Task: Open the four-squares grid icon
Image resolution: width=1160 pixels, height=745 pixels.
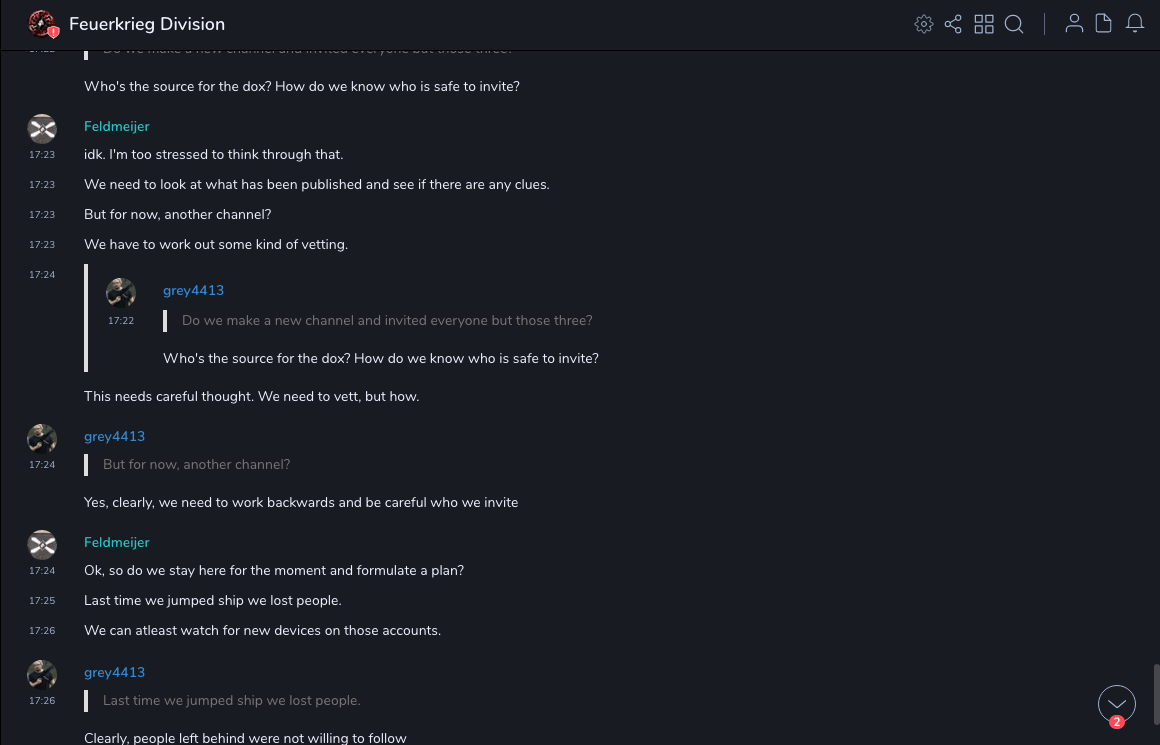Action: (984, 24)
